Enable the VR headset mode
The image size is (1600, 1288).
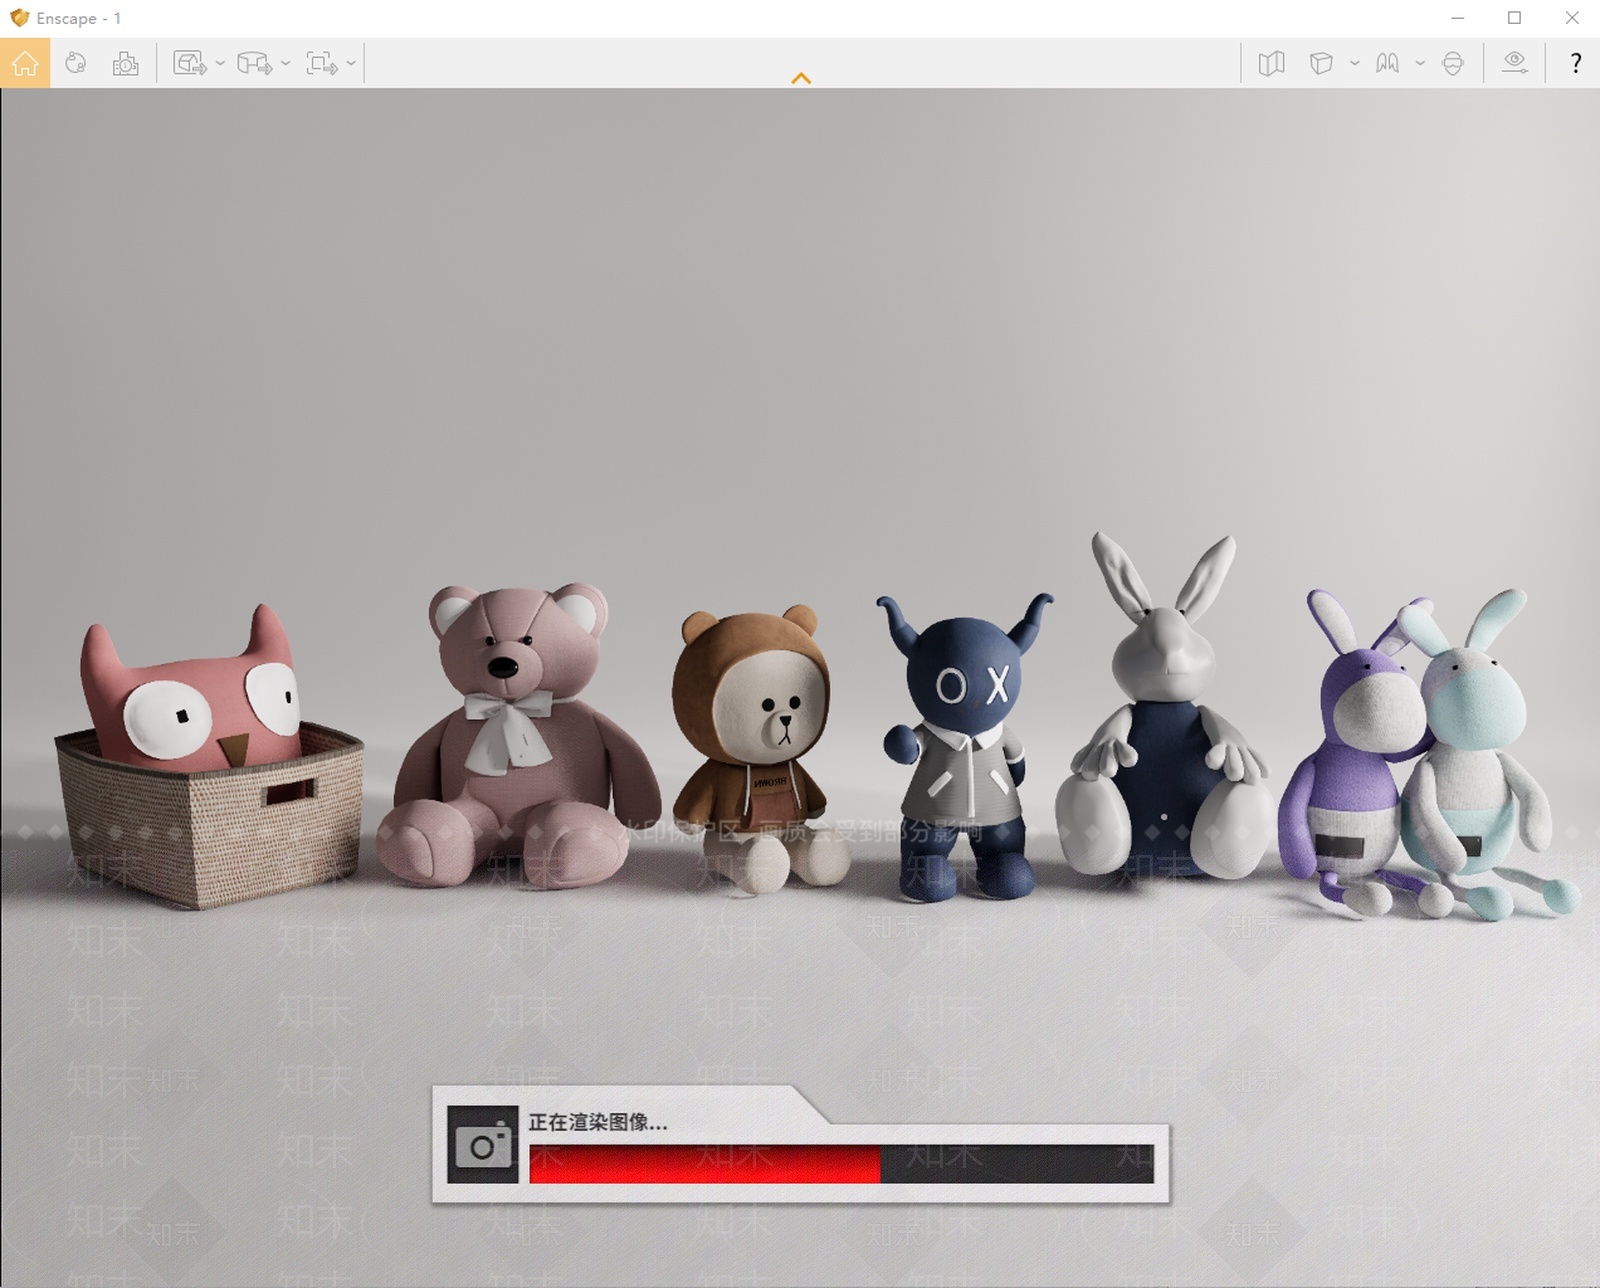(1453, 63)
